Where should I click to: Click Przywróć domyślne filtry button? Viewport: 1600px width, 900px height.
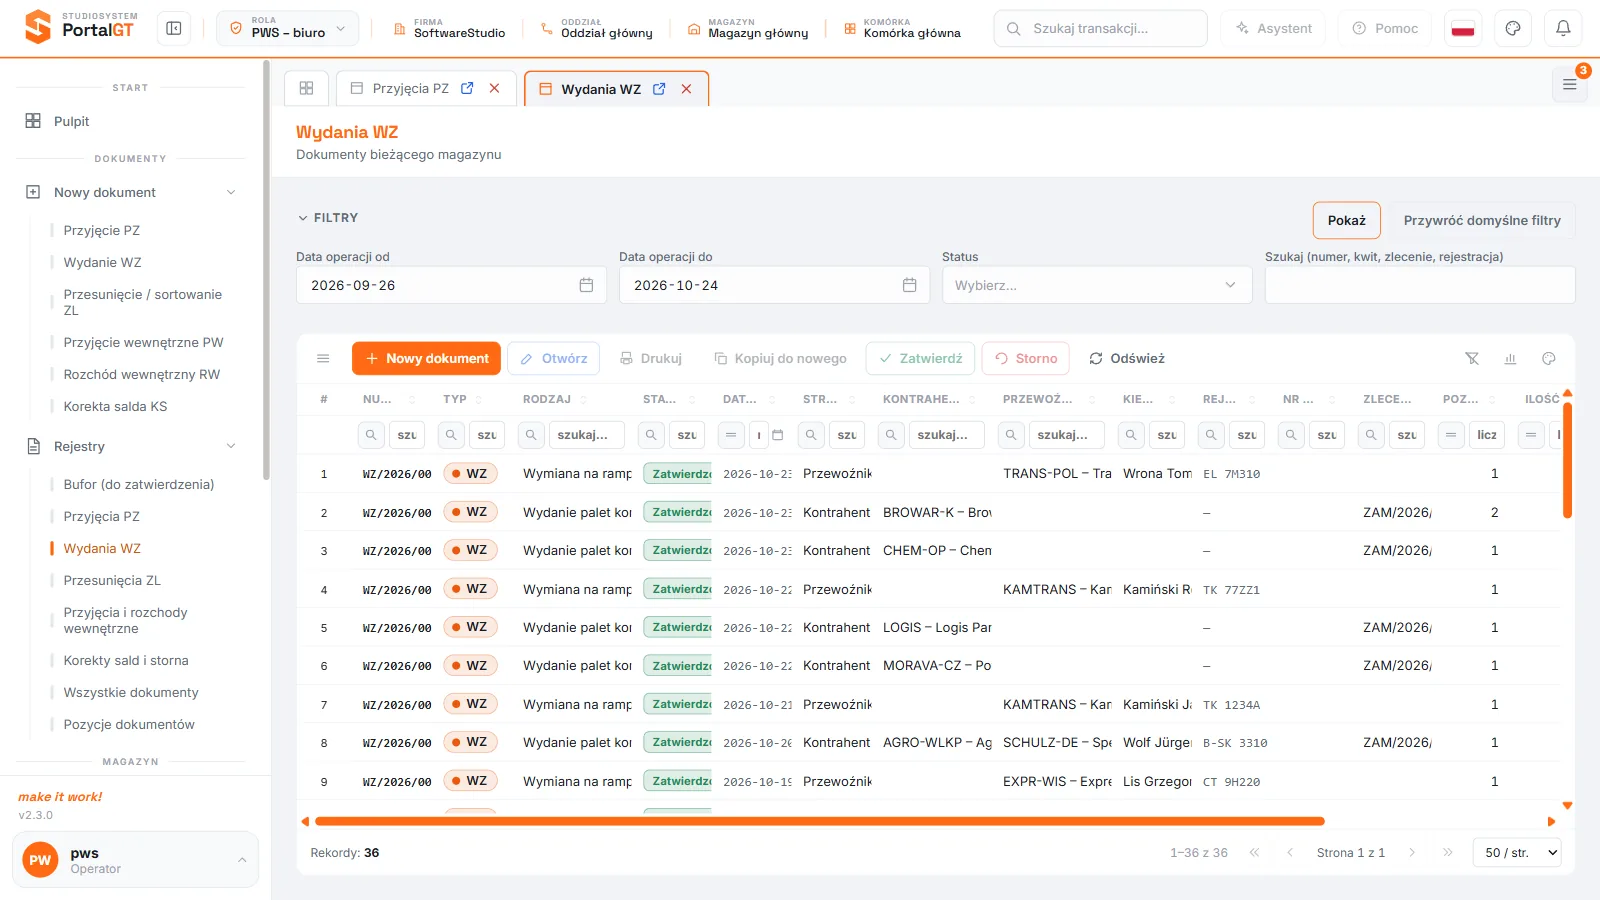(x=1482, y=220)
